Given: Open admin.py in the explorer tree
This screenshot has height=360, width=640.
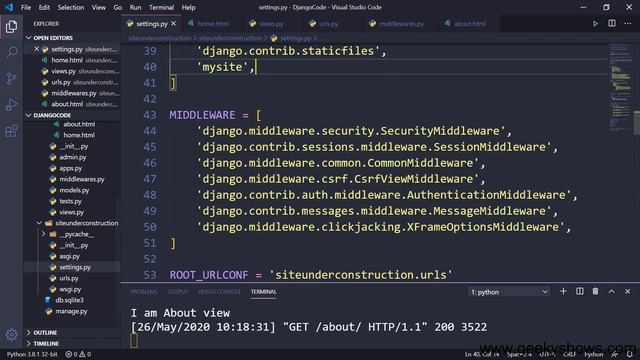Looking at the screenshot, I should (72, 157).
